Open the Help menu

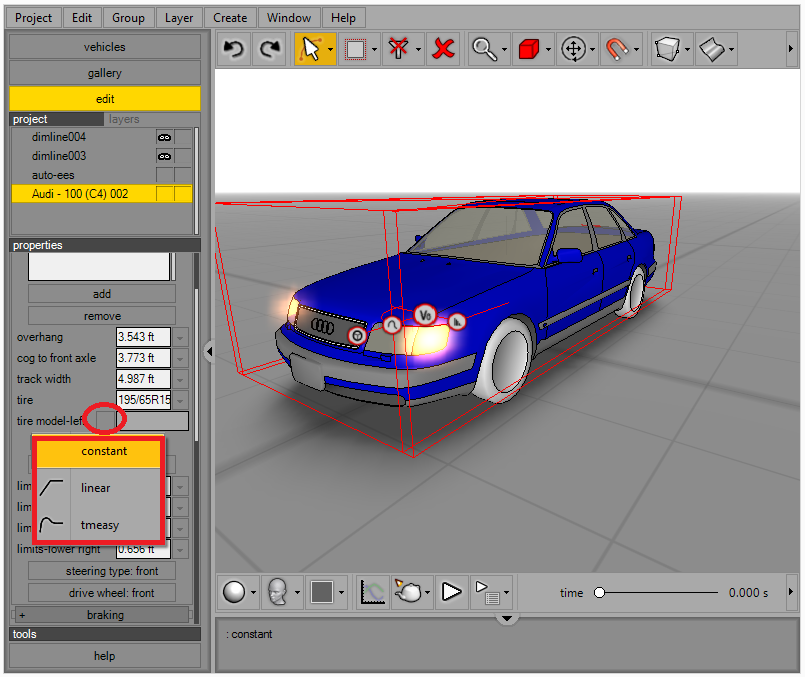tap(343, 18)
